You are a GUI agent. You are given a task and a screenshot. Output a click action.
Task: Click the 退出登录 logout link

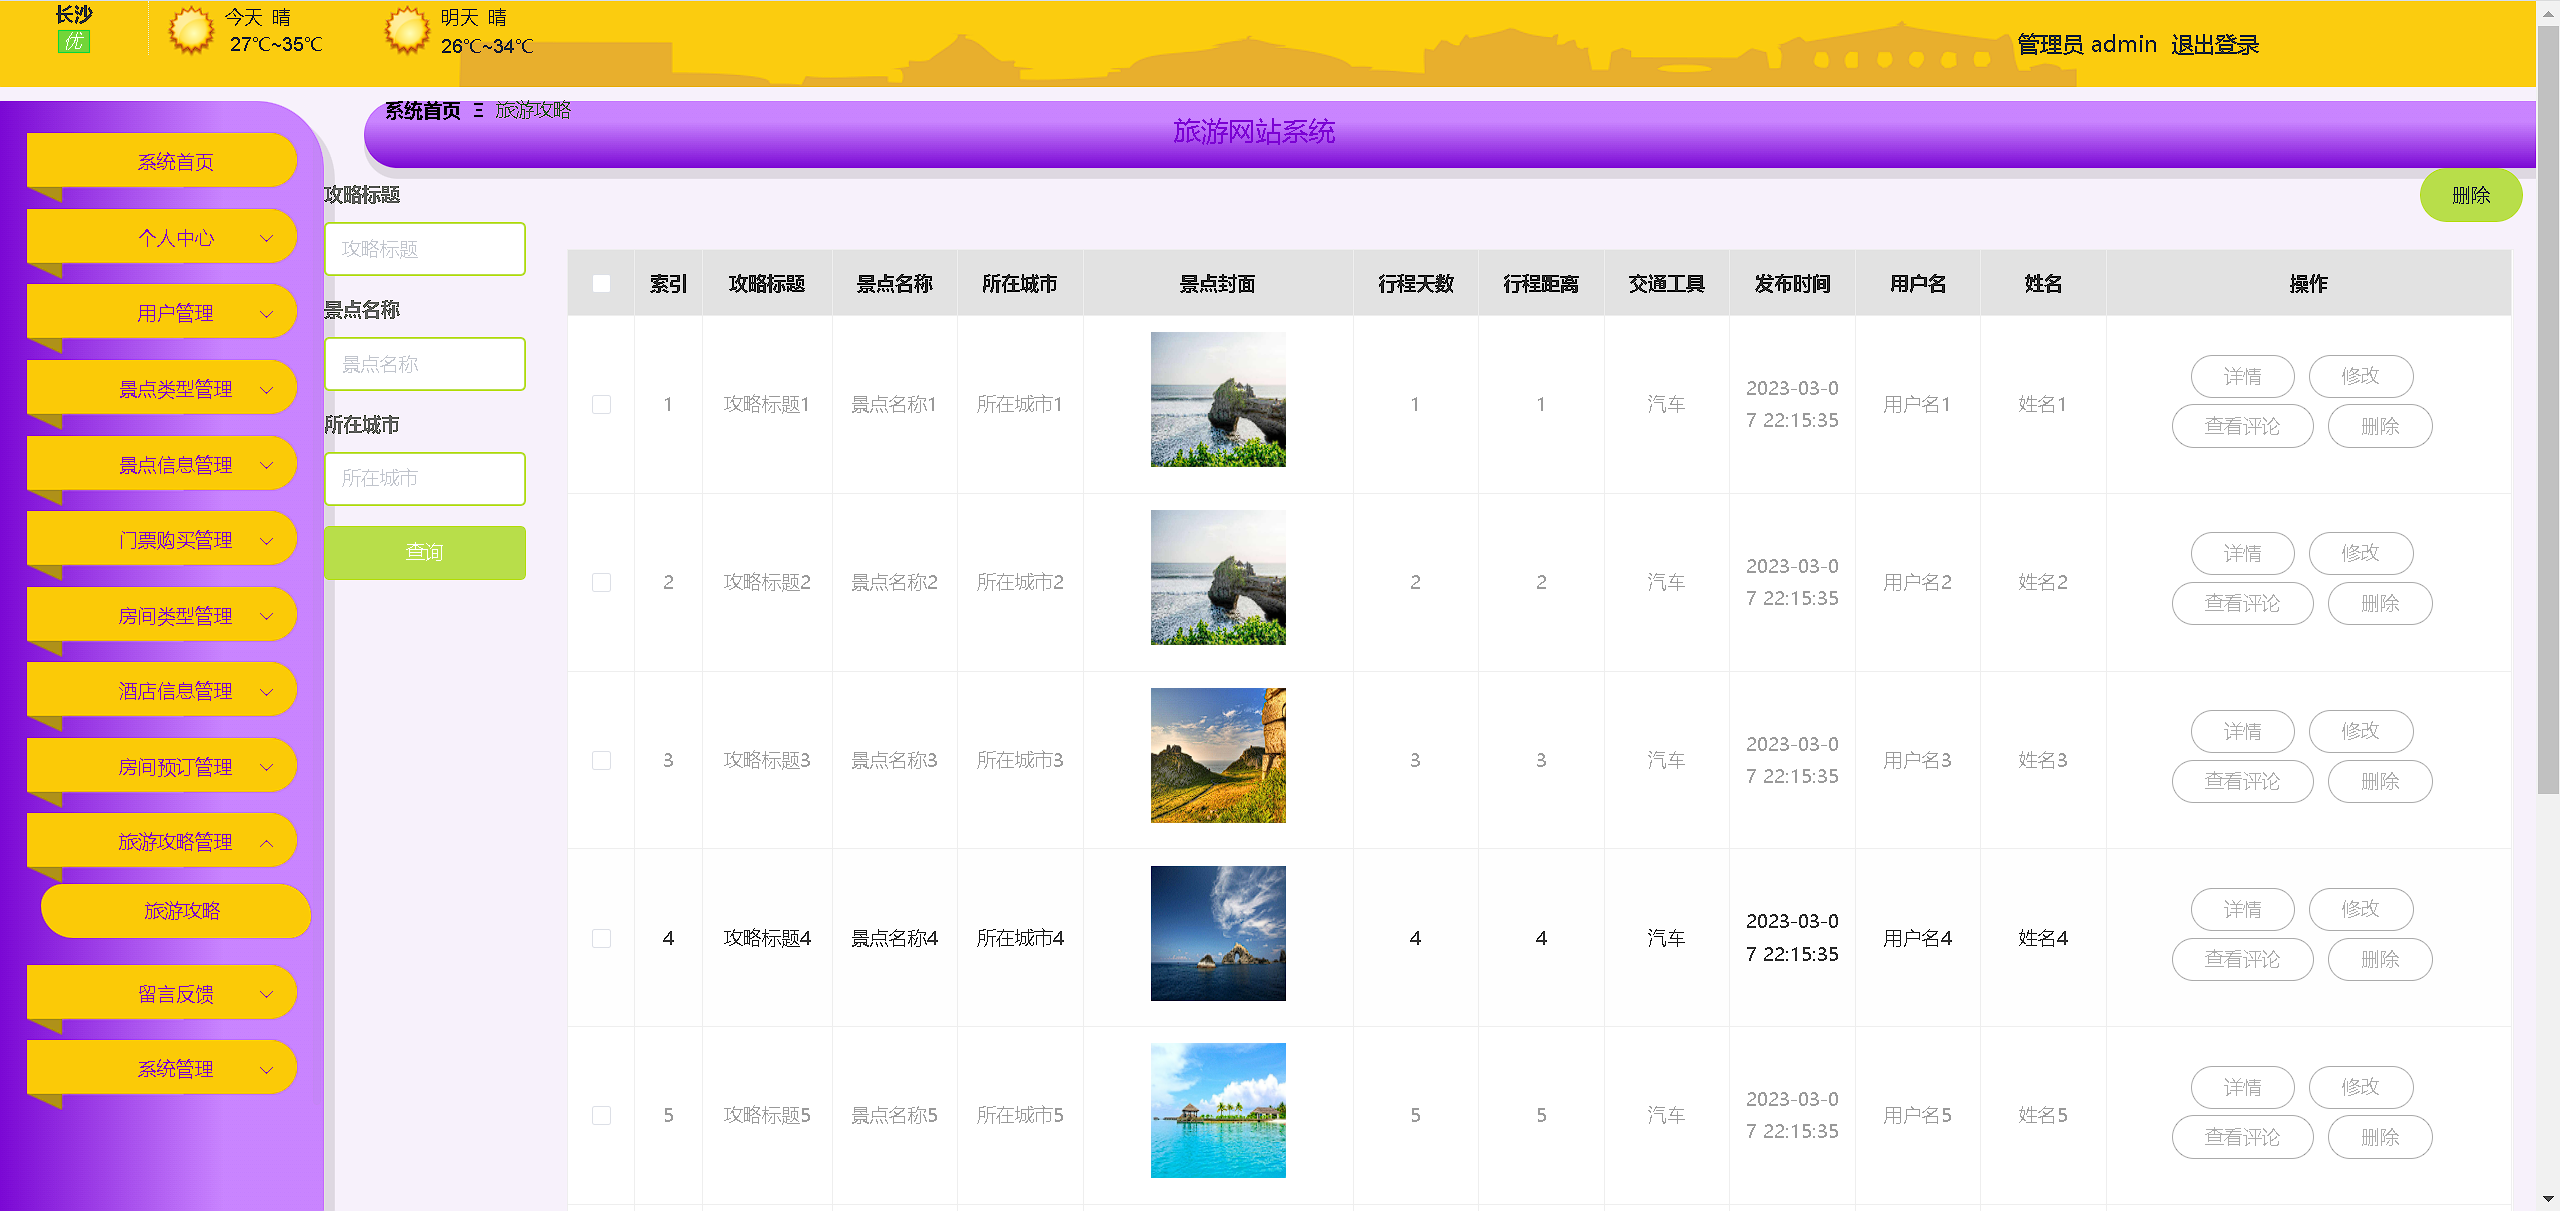(2214, 45)
